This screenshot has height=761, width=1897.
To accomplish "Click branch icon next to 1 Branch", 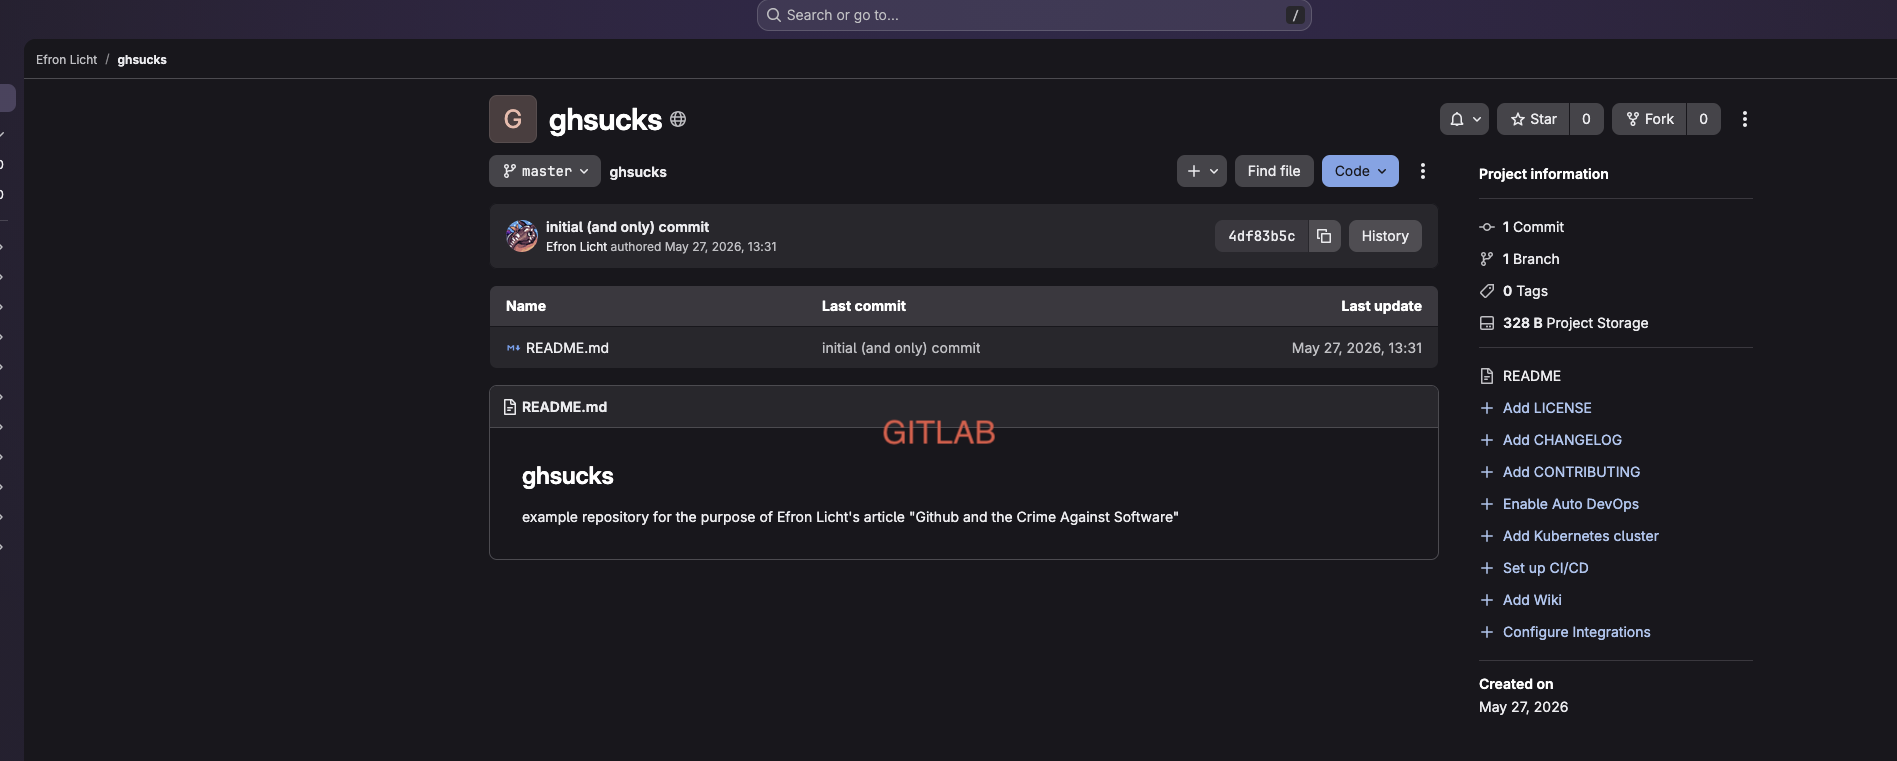I will click(1487, 259).
